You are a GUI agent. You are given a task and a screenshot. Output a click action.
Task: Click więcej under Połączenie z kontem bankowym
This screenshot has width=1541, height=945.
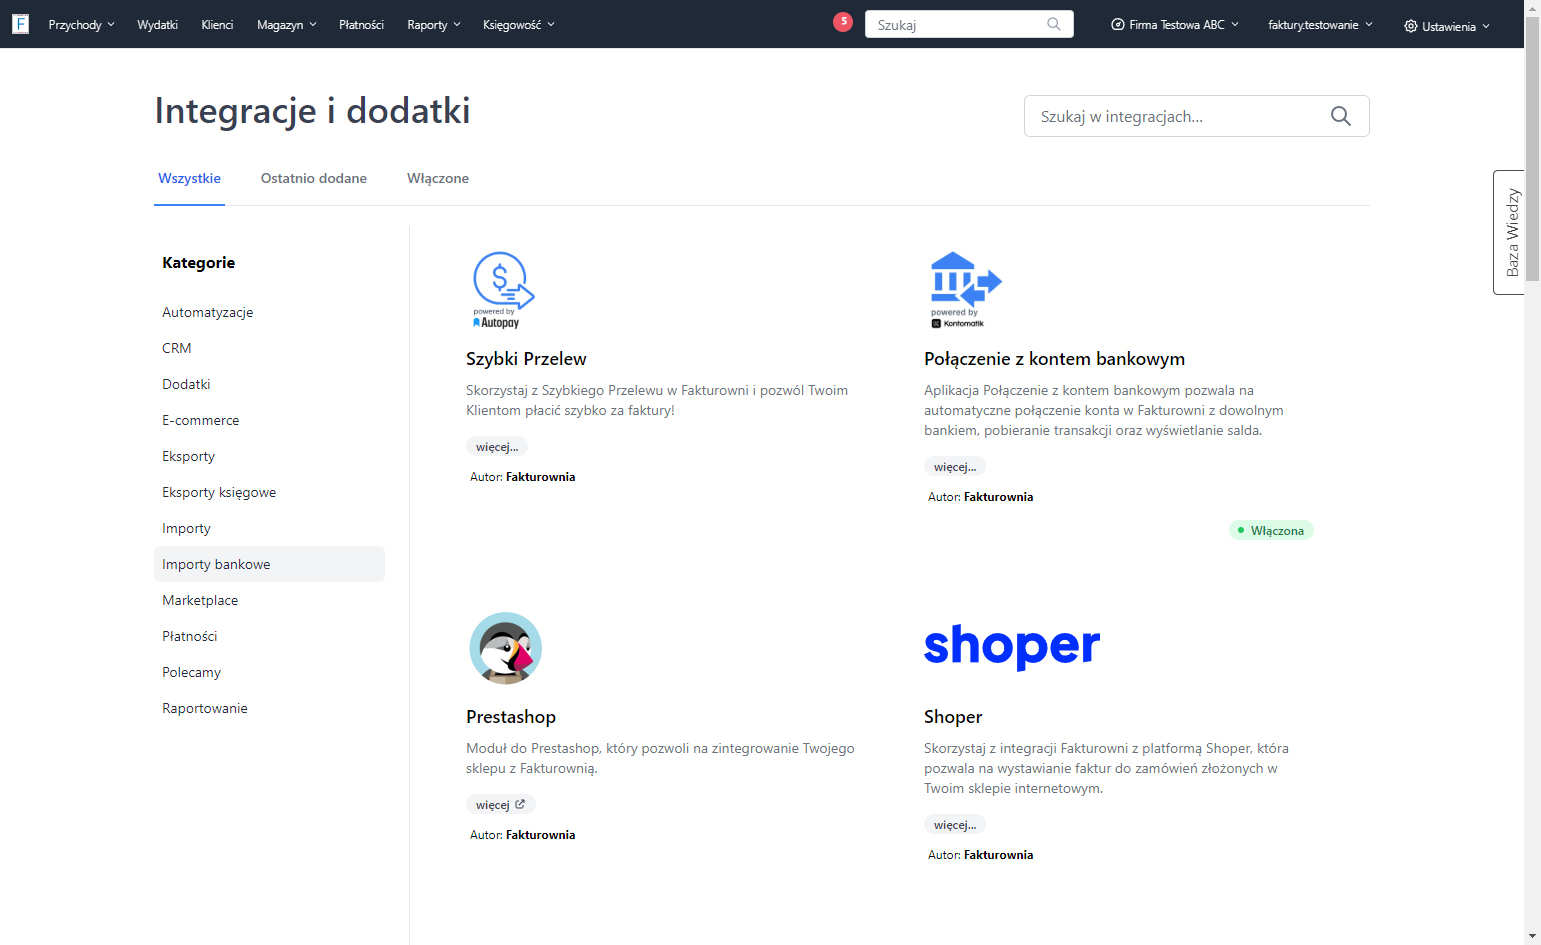955,467
